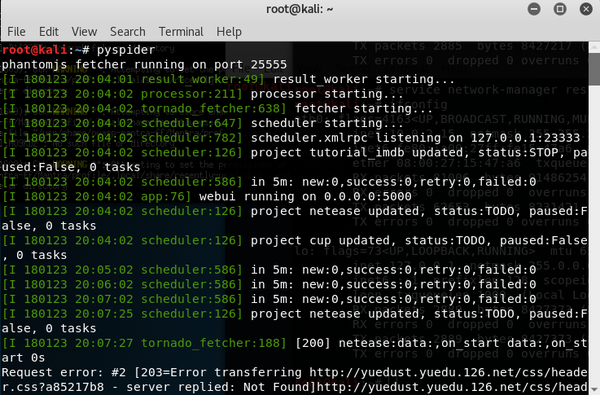Screen dimensions: 600x395
Task: Click 'scheduler.xmlrpc listening on 127.0.0.1:23333' line
Action: (x=291, y=138)
